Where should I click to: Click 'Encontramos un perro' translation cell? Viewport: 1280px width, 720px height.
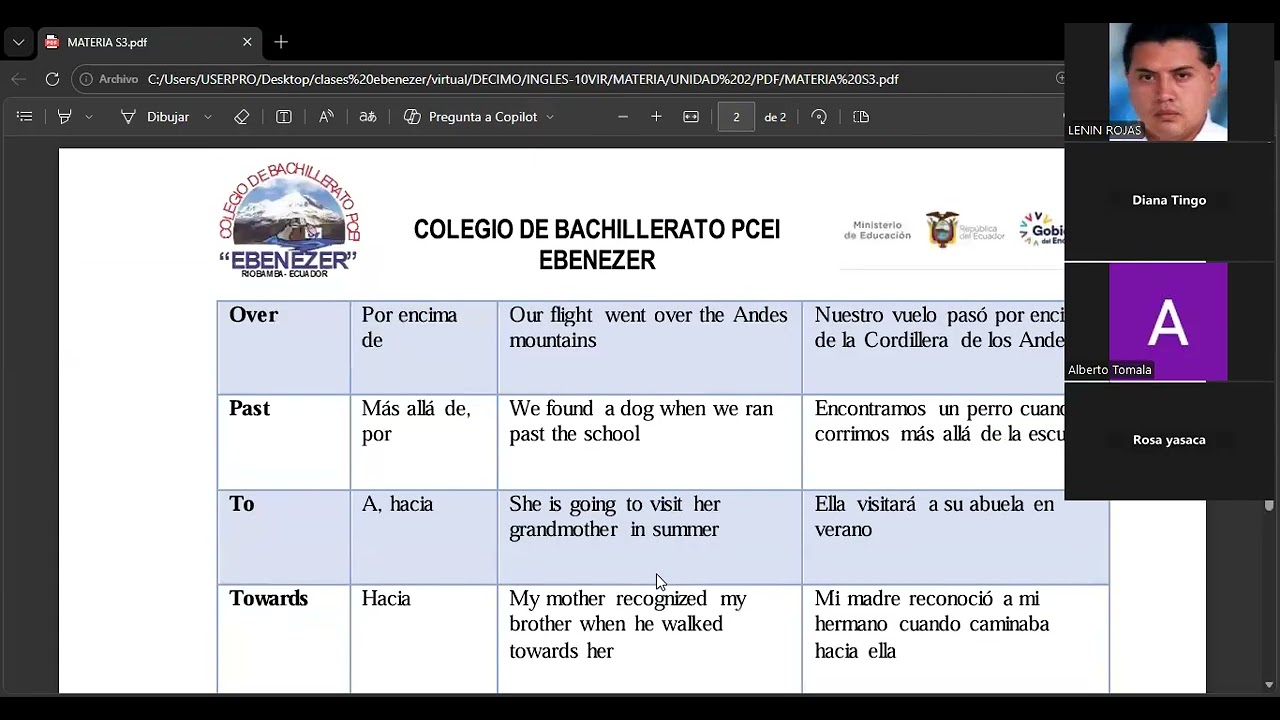934,442
